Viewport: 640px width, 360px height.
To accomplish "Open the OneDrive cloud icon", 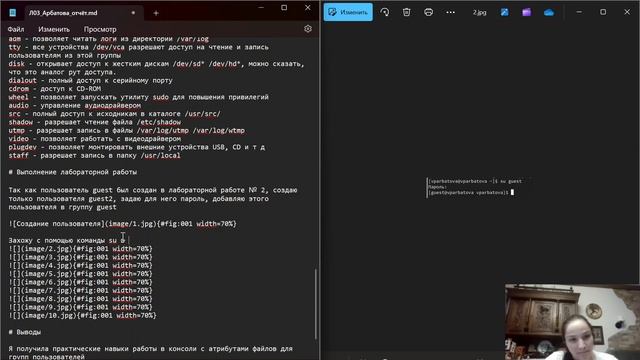I will 549,13.
